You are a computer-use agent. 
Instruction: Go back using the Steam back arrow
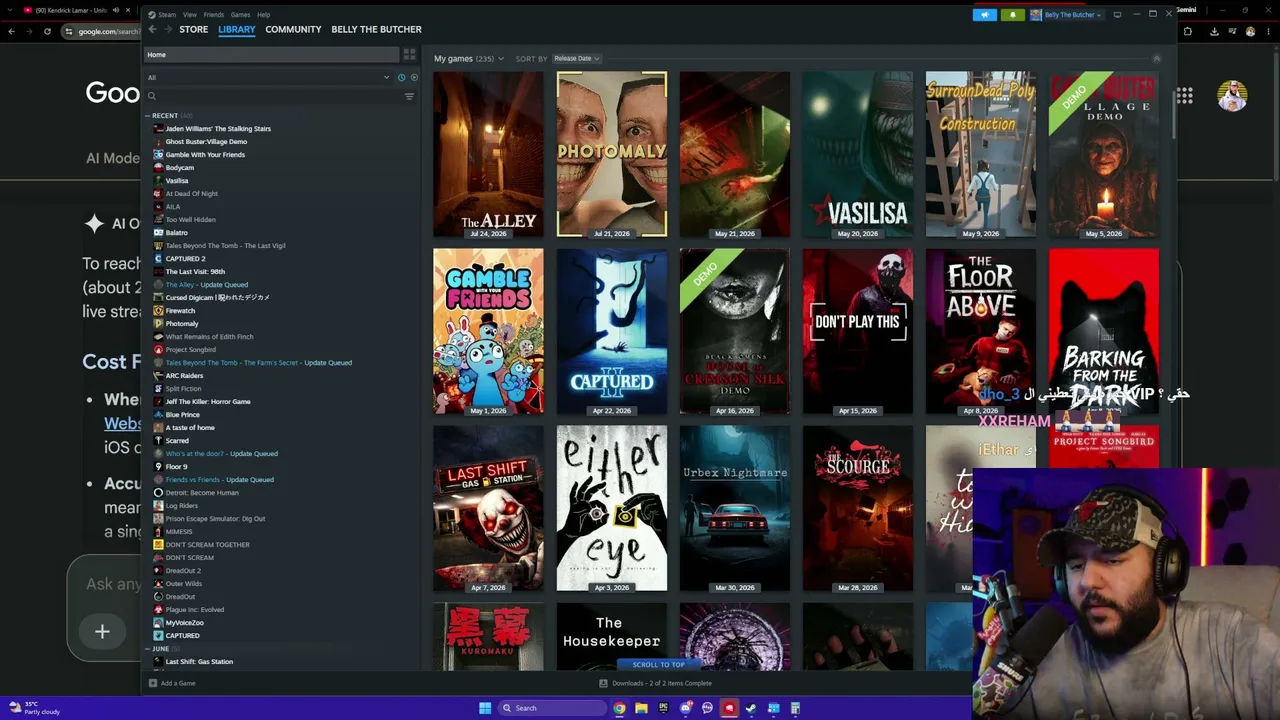[152, 30]
